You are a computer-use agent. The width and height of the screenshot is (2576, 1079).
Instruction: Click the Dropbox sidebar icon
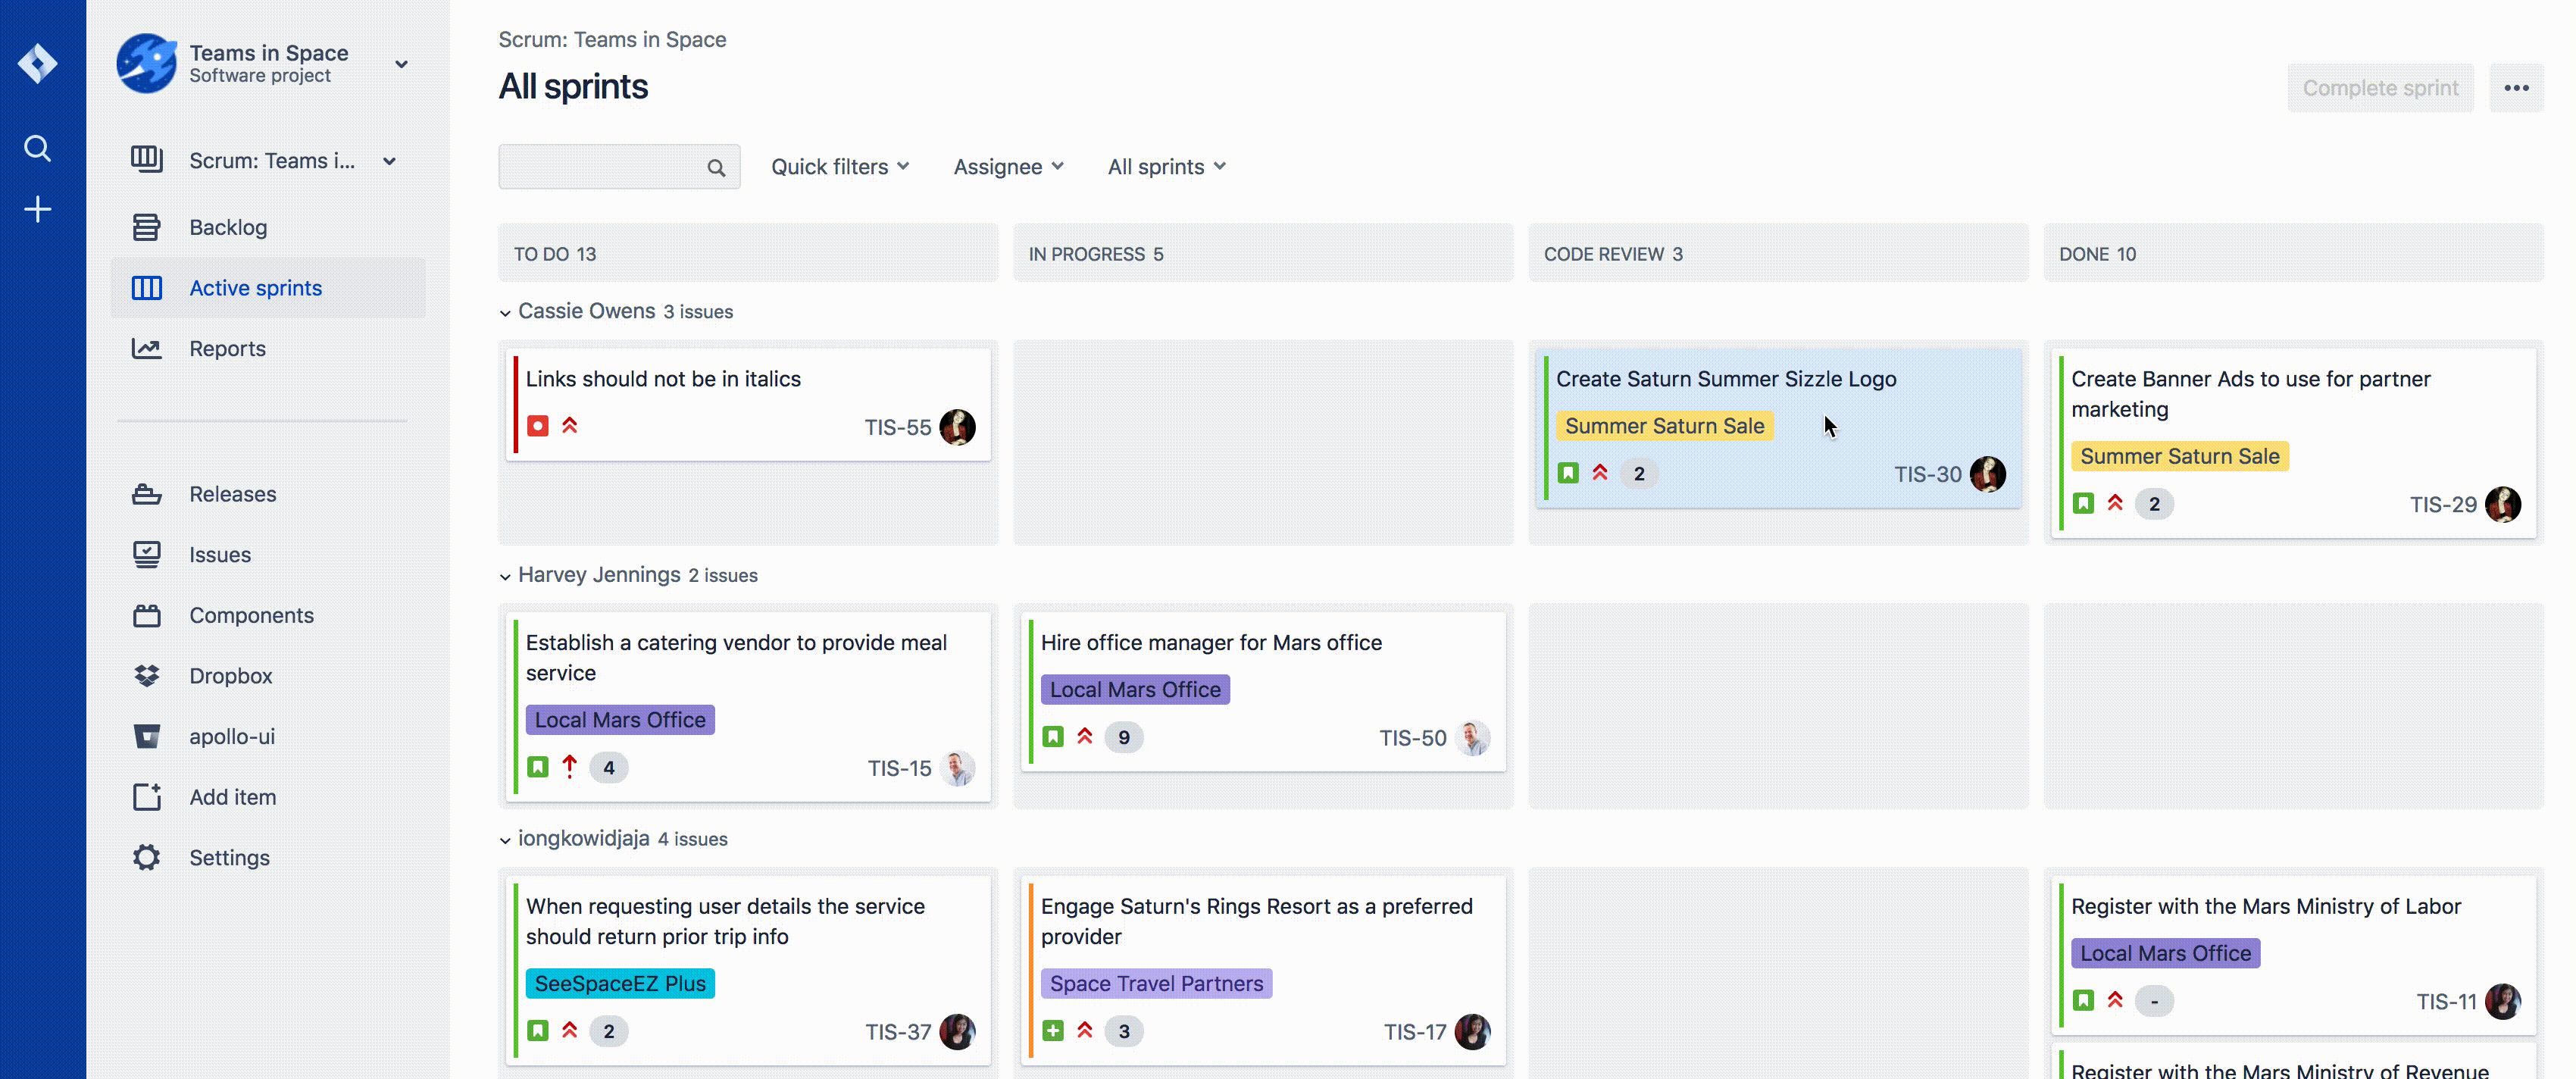click(148, 675)
